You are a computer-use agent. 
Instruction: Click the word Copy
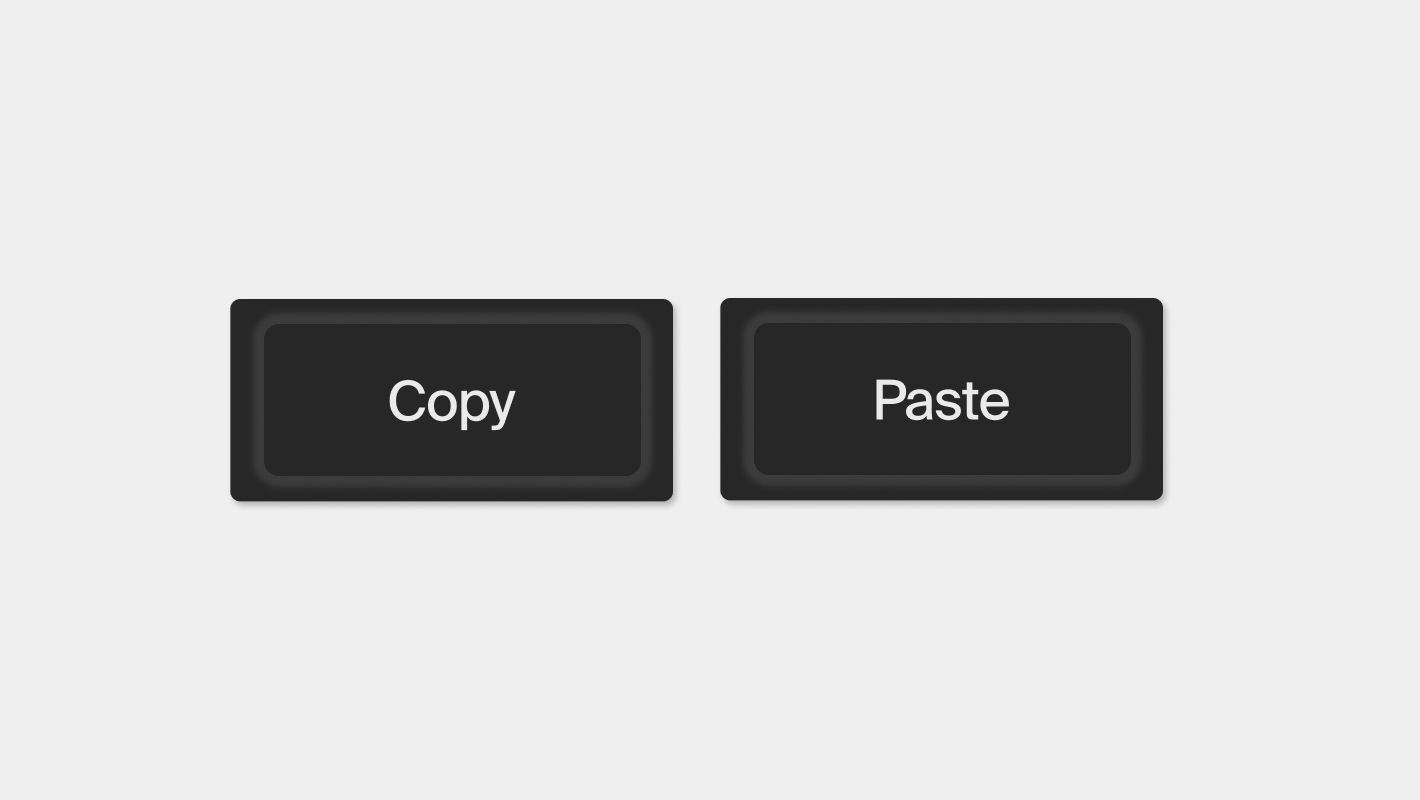point(451,402)
